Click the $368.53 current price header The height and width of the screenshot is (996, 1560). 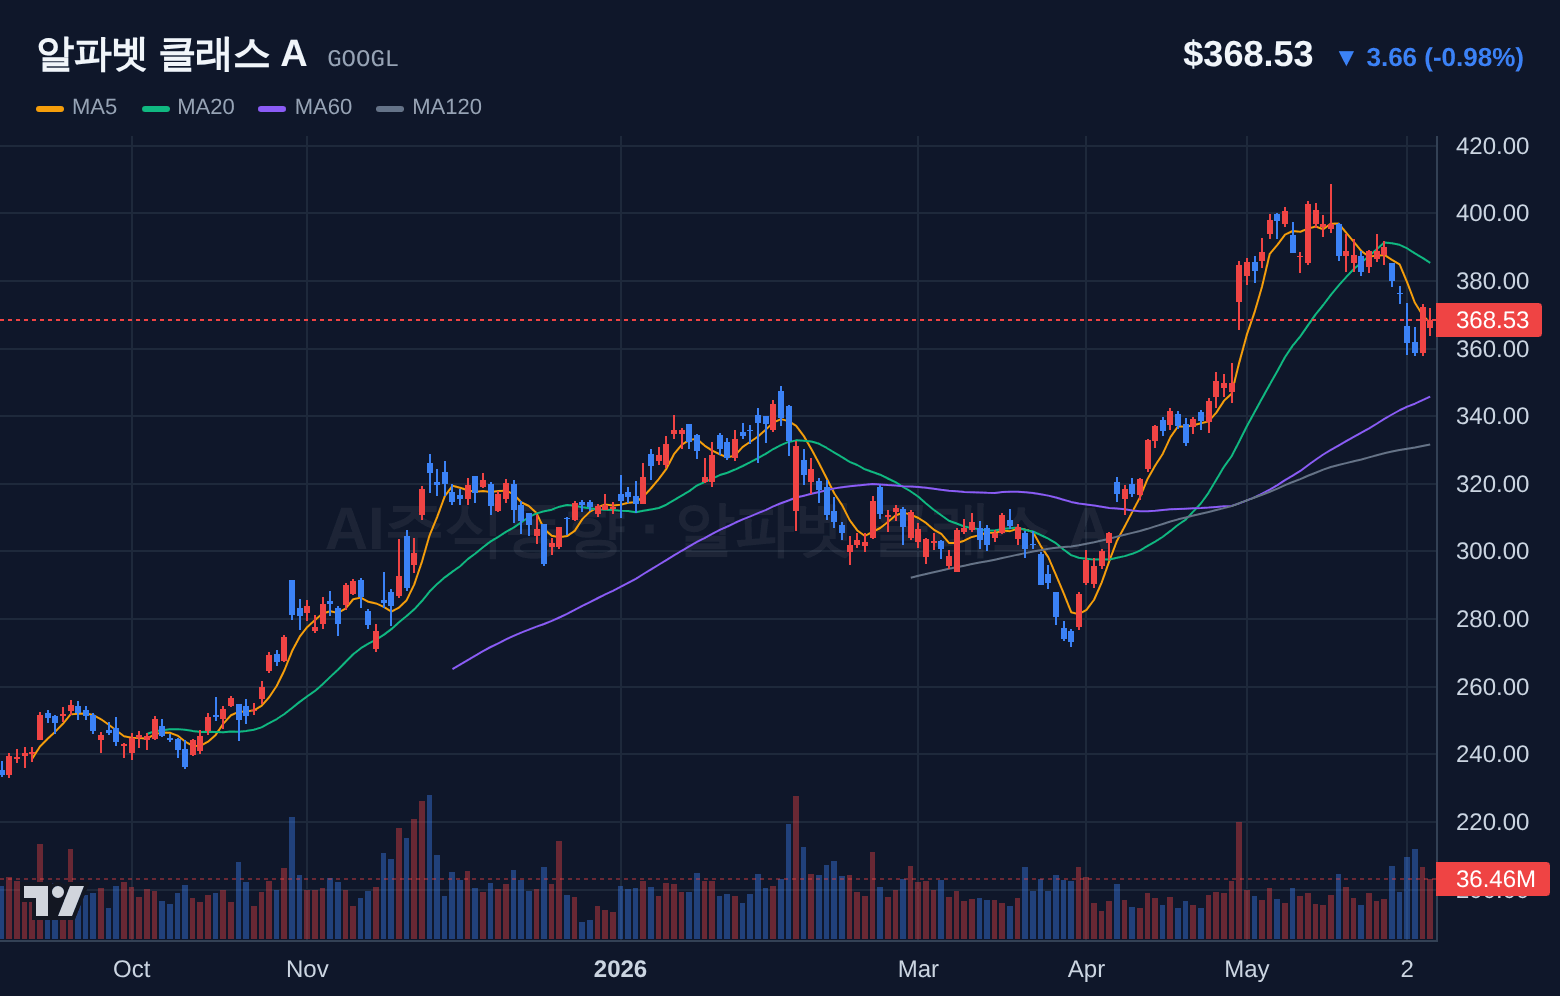point(1248,54)
